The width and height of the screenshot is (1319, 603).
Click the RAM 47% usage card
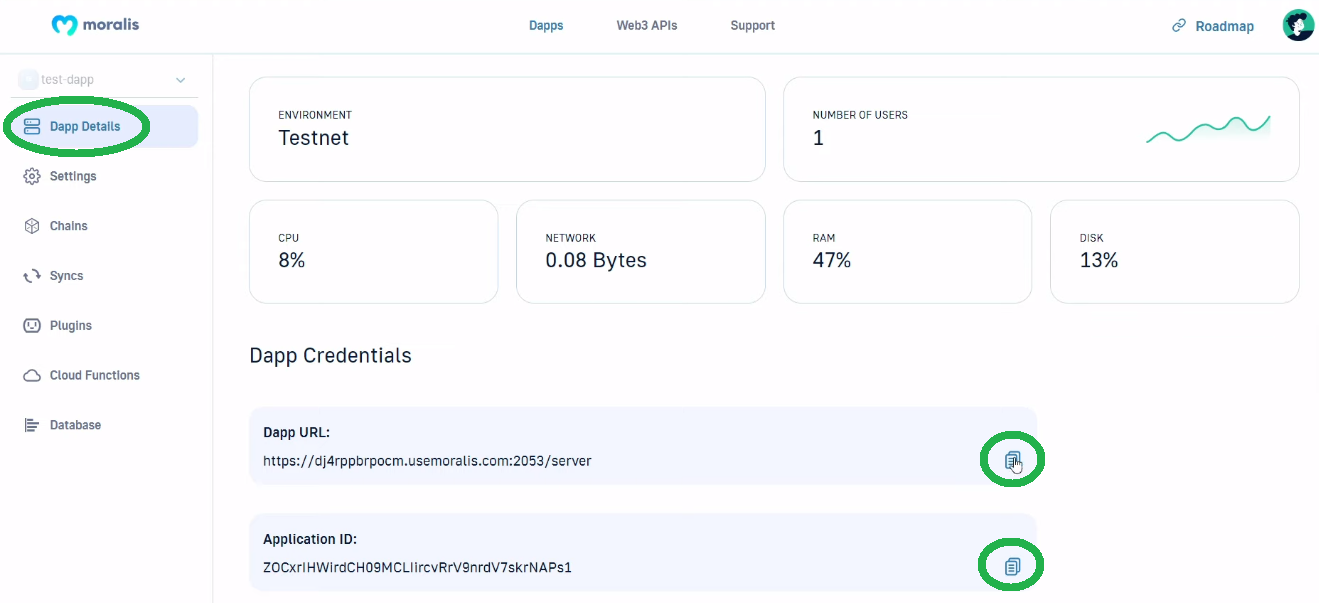907,251
